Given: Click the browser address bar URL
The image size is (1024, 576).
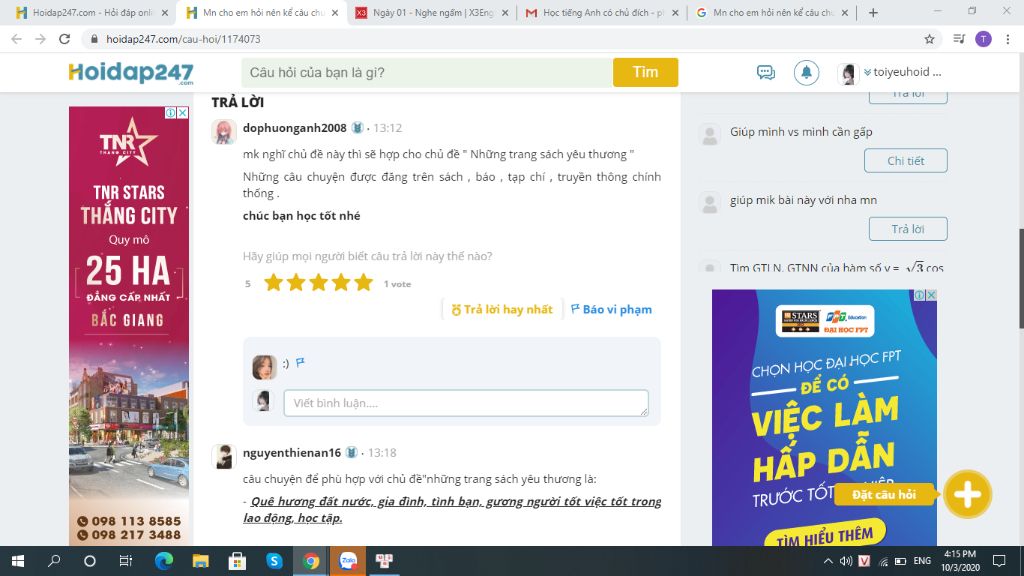Looking at the screenshot, I should pyautogui.click(x=183, y=39).
